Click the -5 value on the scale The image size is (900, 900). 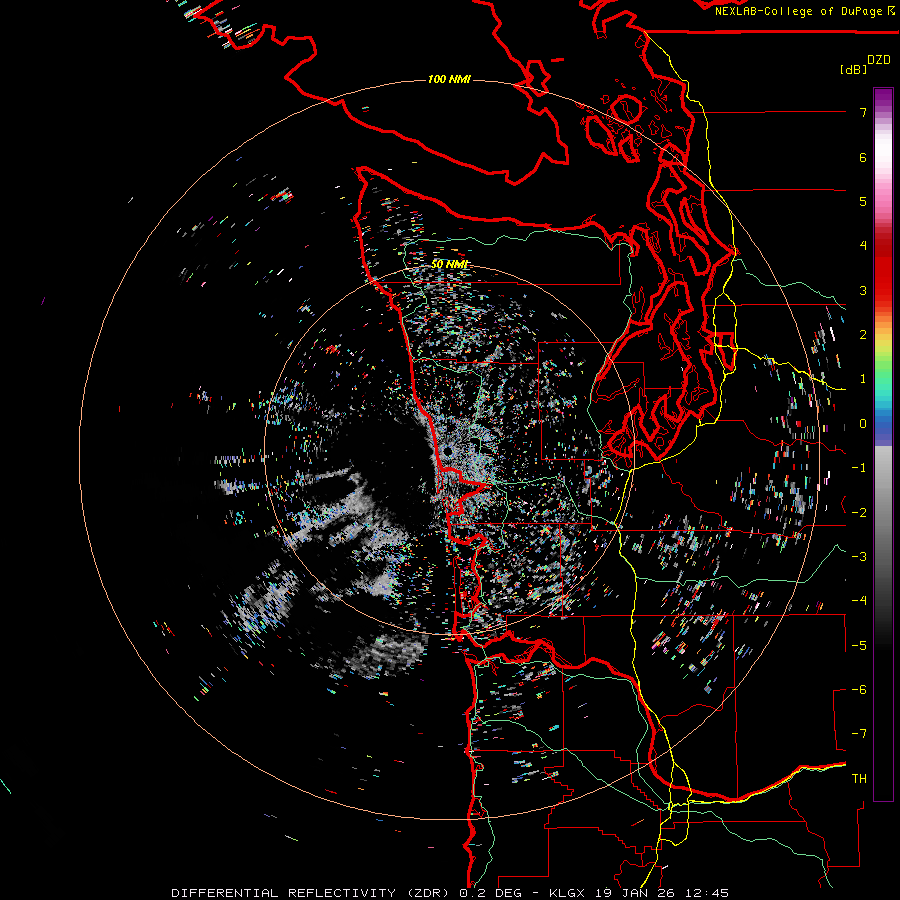tap(859, 646)
